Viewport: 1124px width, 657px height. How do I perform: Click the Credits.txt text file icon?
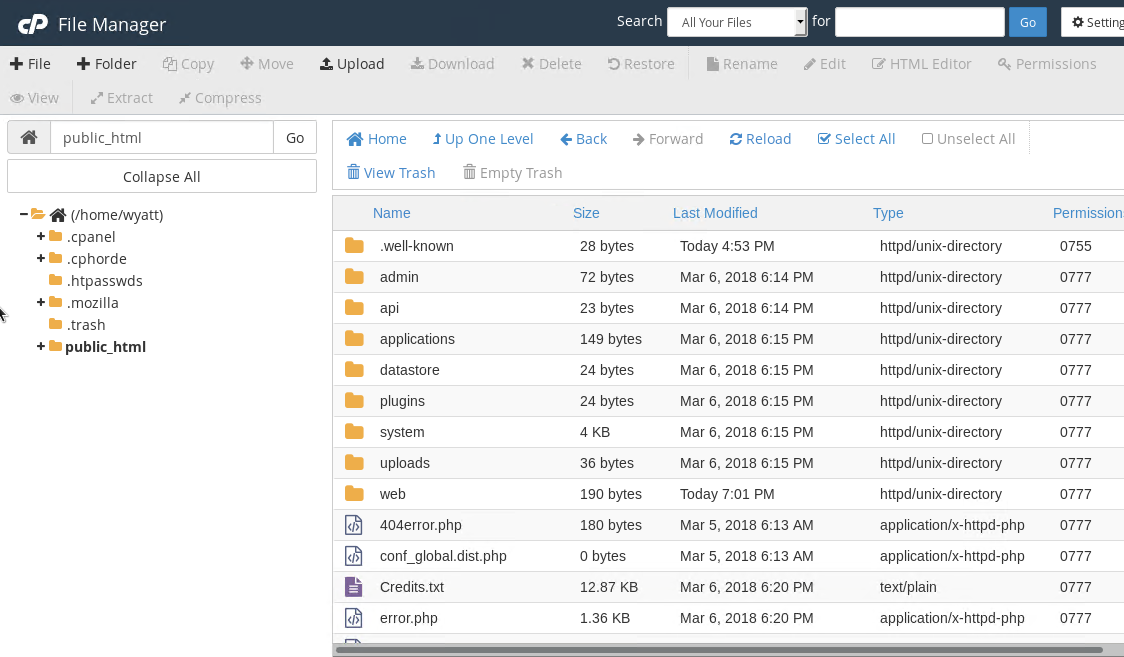353,587
